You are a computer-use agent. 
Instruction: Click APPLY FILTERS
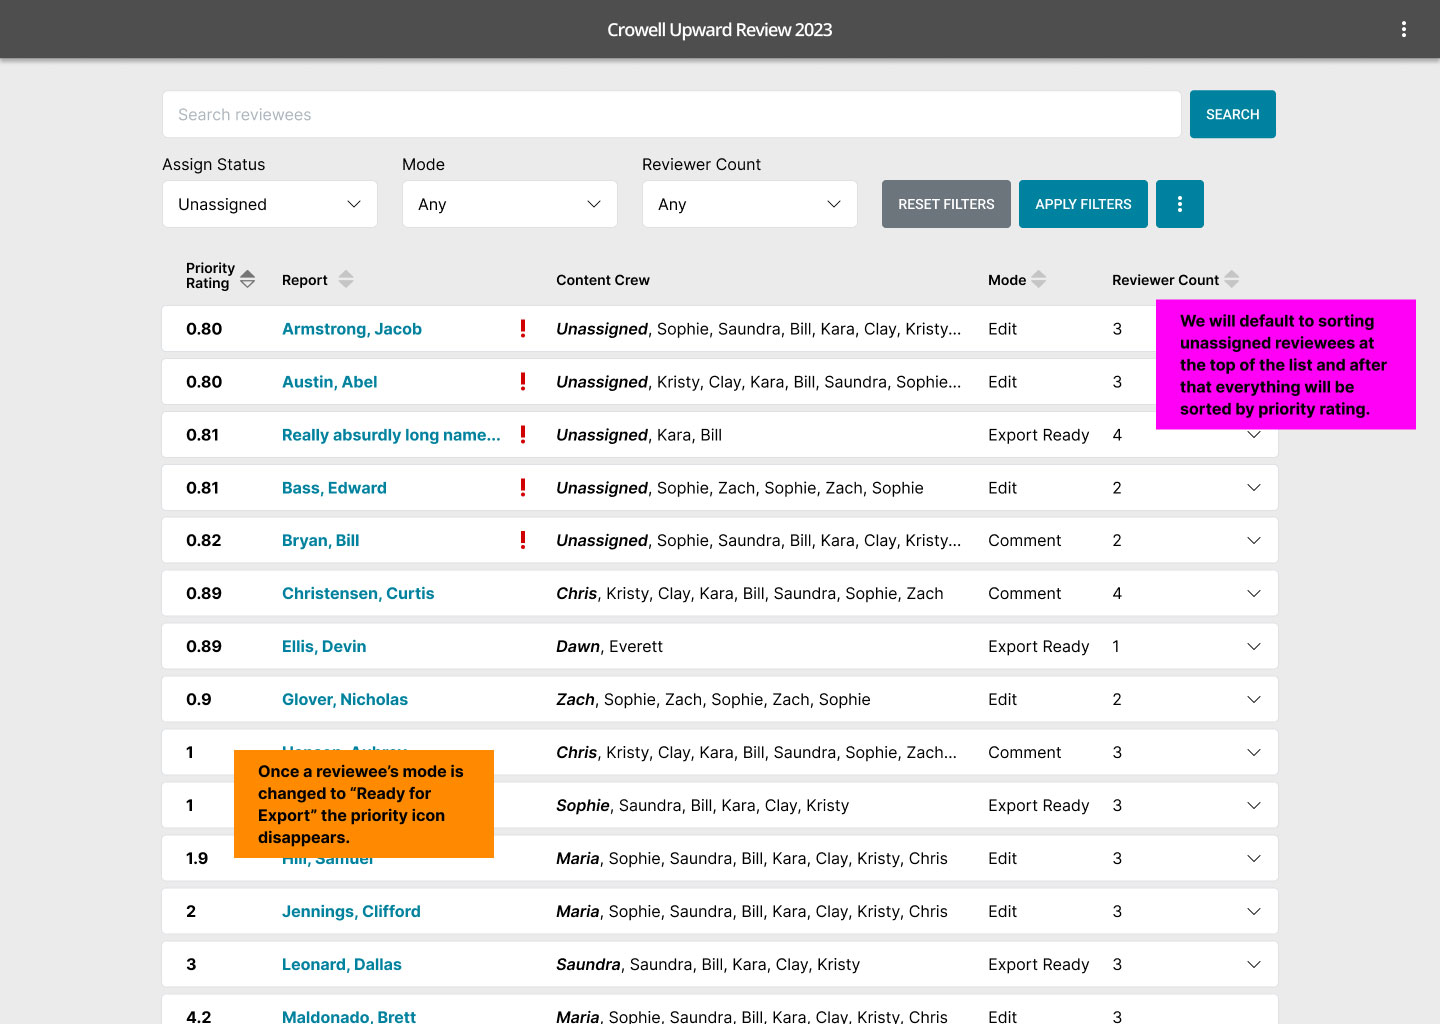point(1083,204)
